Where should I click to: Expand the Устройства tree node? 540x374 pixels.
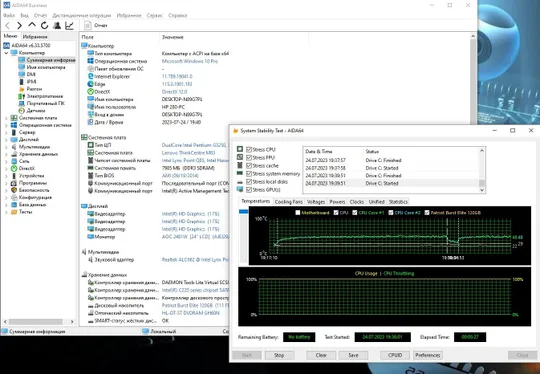[6, 176]
